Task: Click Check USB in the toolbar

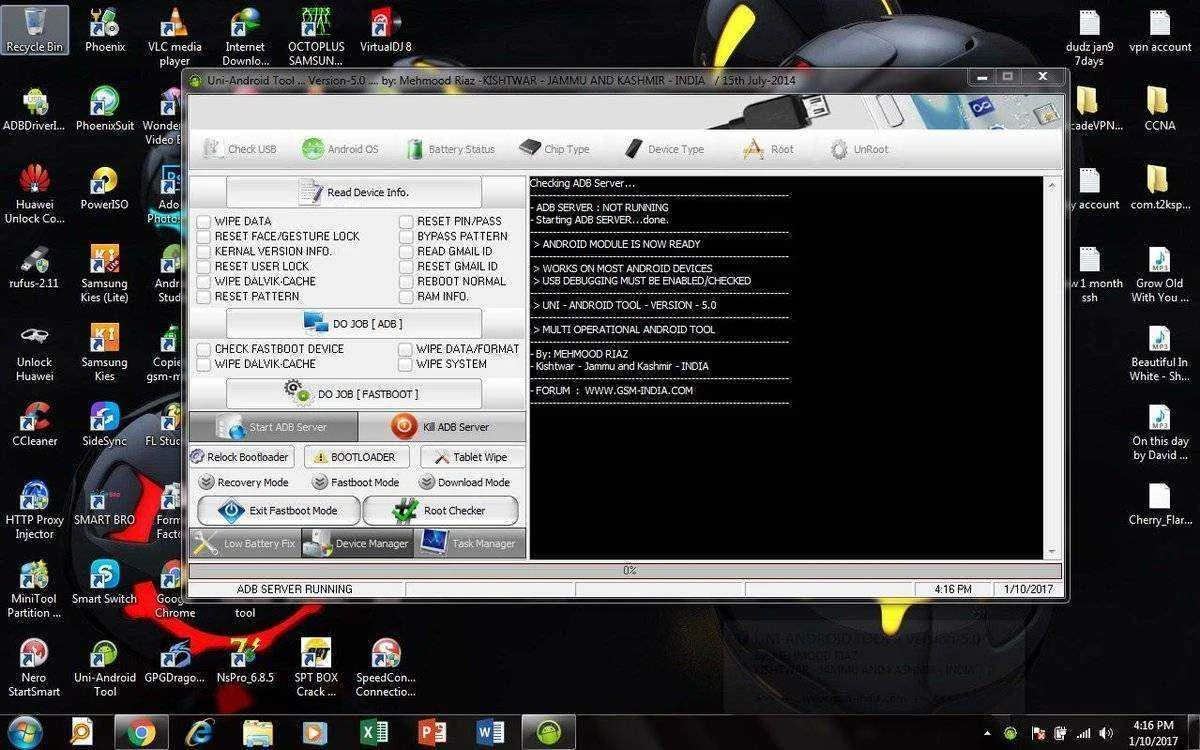Action: 240,149
